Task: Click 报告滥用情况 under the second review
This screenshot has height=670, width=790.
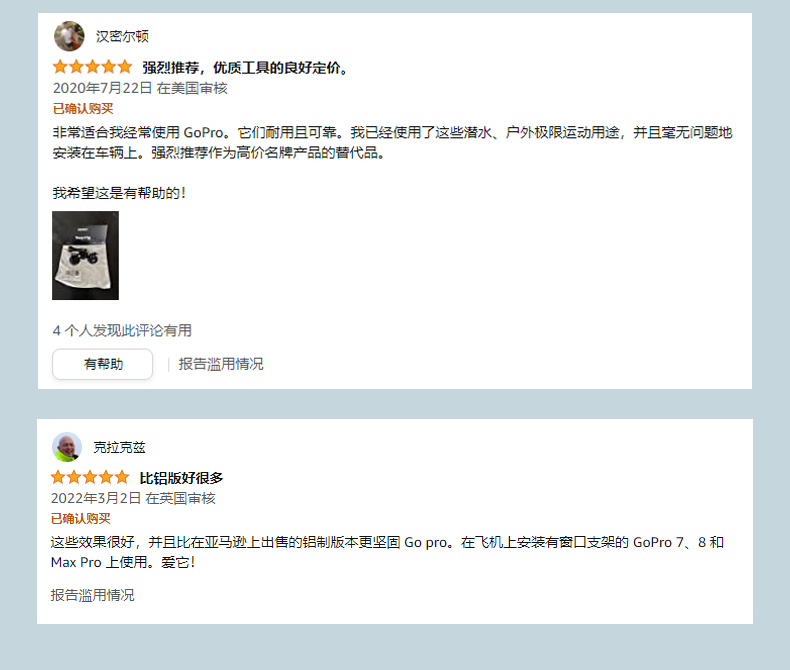Action: tap(93, 595)
